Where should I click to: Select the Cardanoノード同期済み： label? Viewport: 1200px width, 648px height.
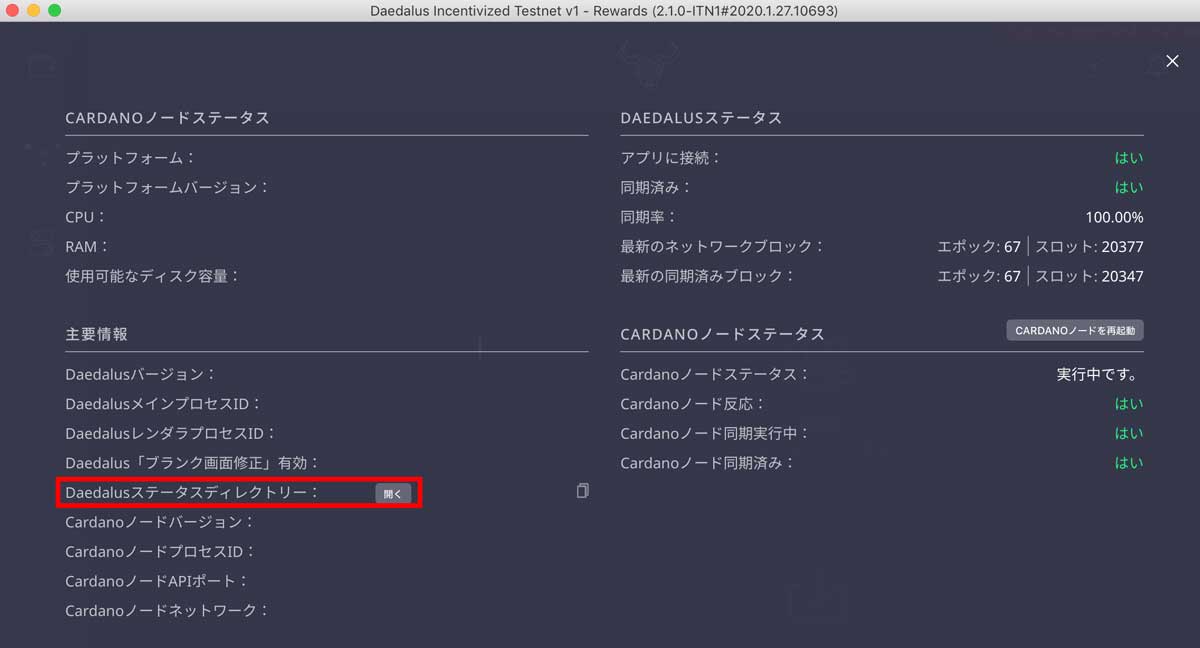pos(708,463)
